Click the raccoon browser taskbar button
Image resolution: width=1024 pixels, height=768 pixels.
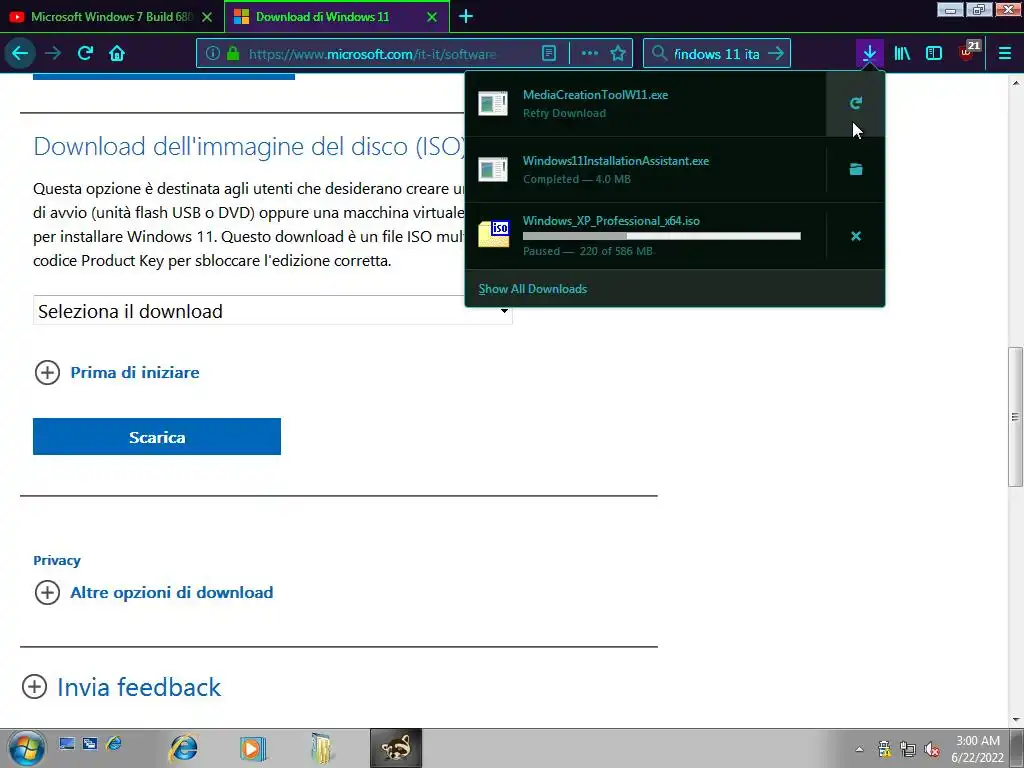pyautogui.click(x=396, y=748)
